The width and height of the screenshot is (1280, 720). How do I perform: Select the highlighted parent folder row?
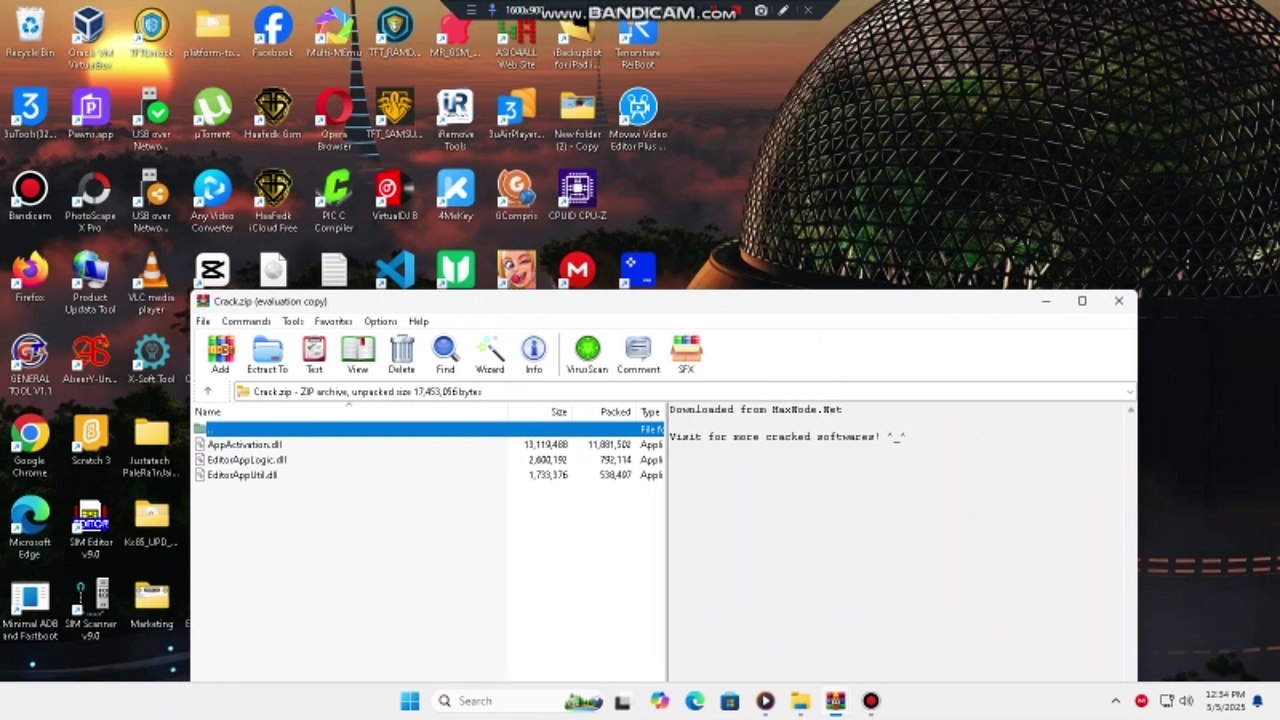pos(428,430)
